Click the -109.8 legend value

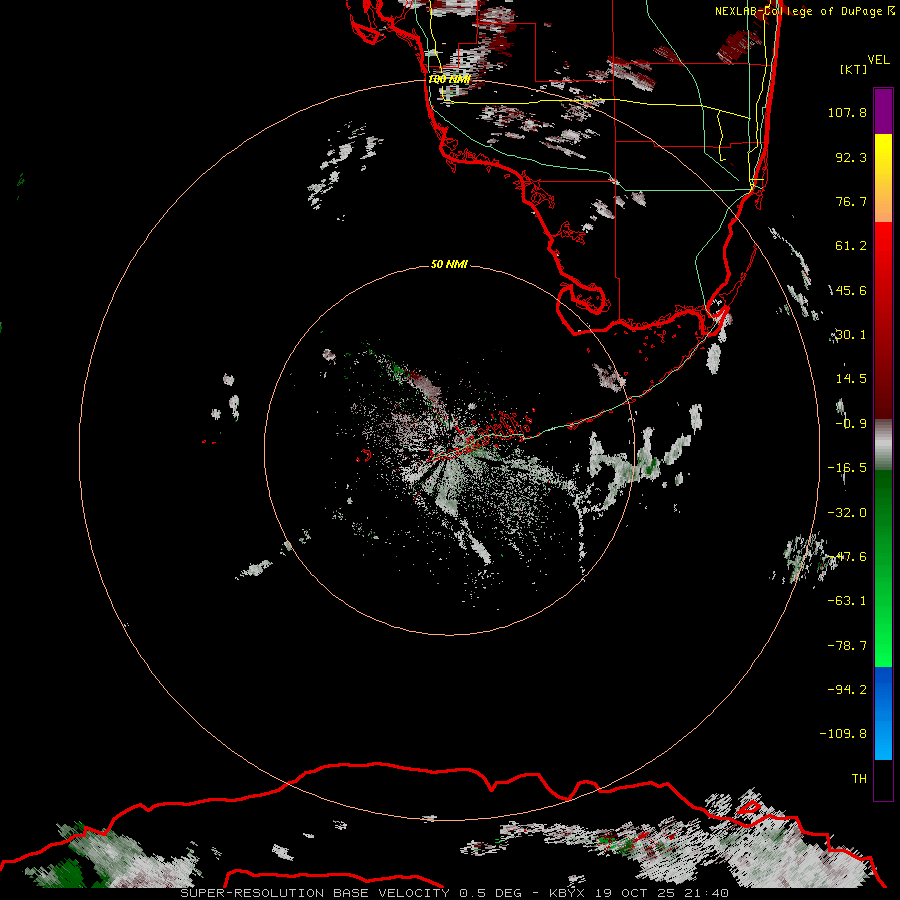click(x=843, y=734)
